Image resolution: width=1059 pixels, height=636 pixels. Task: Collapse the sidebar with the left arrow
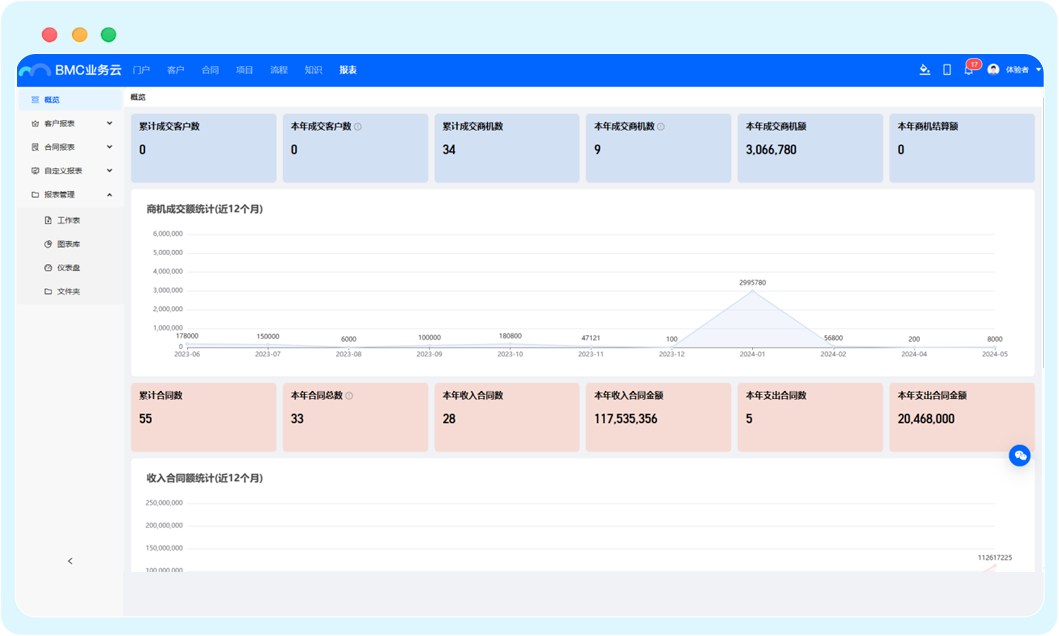[70, 561]
